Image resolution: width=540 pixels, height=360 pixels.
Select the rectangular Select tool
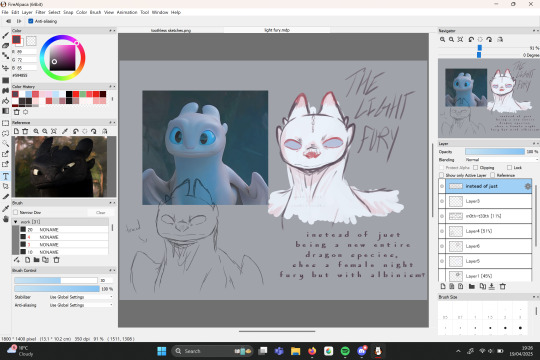tap(6, 123)
